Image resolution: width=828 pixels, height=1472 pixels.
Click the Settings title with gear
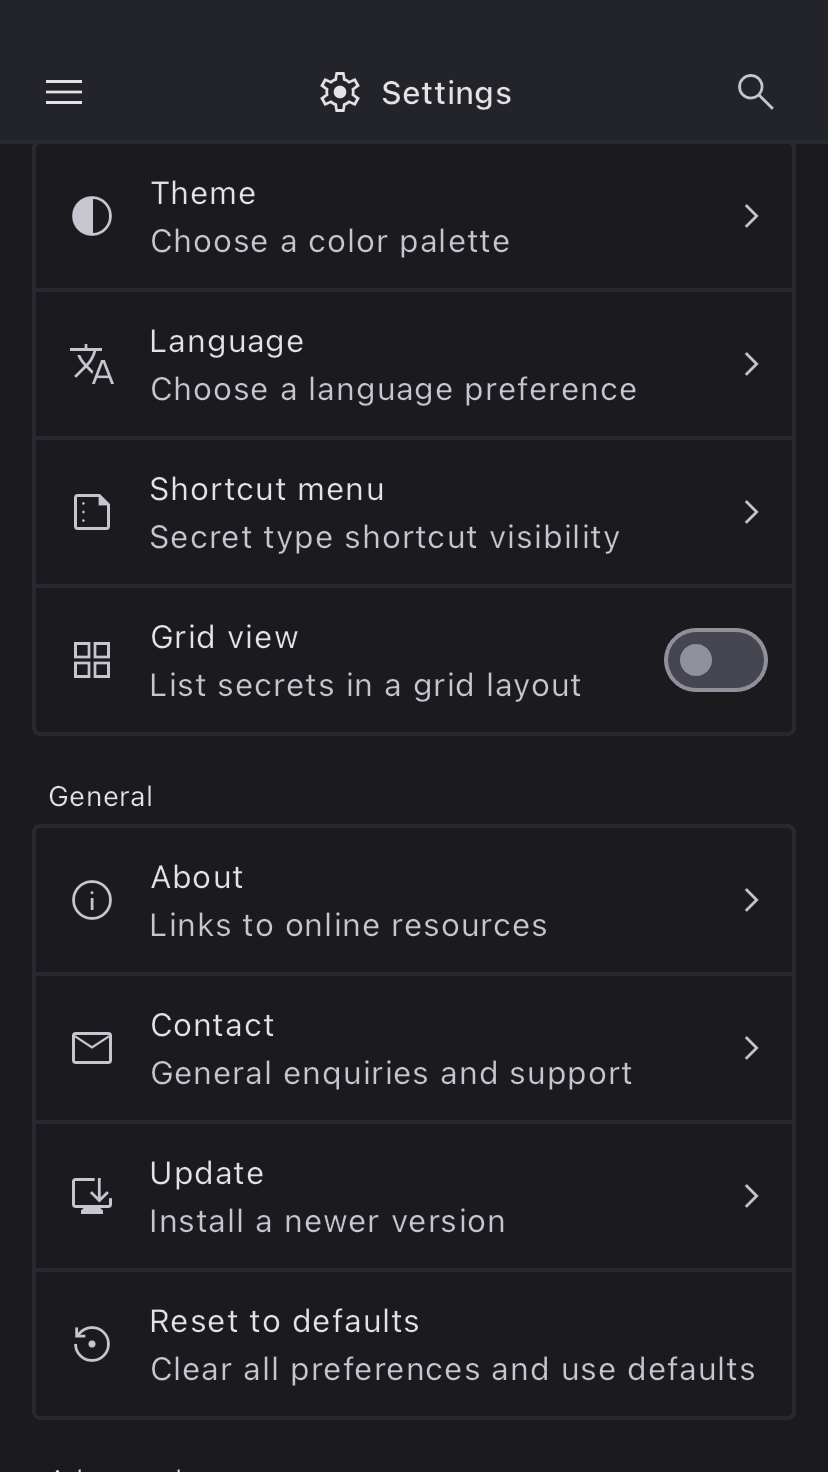[x=416, y=93]
